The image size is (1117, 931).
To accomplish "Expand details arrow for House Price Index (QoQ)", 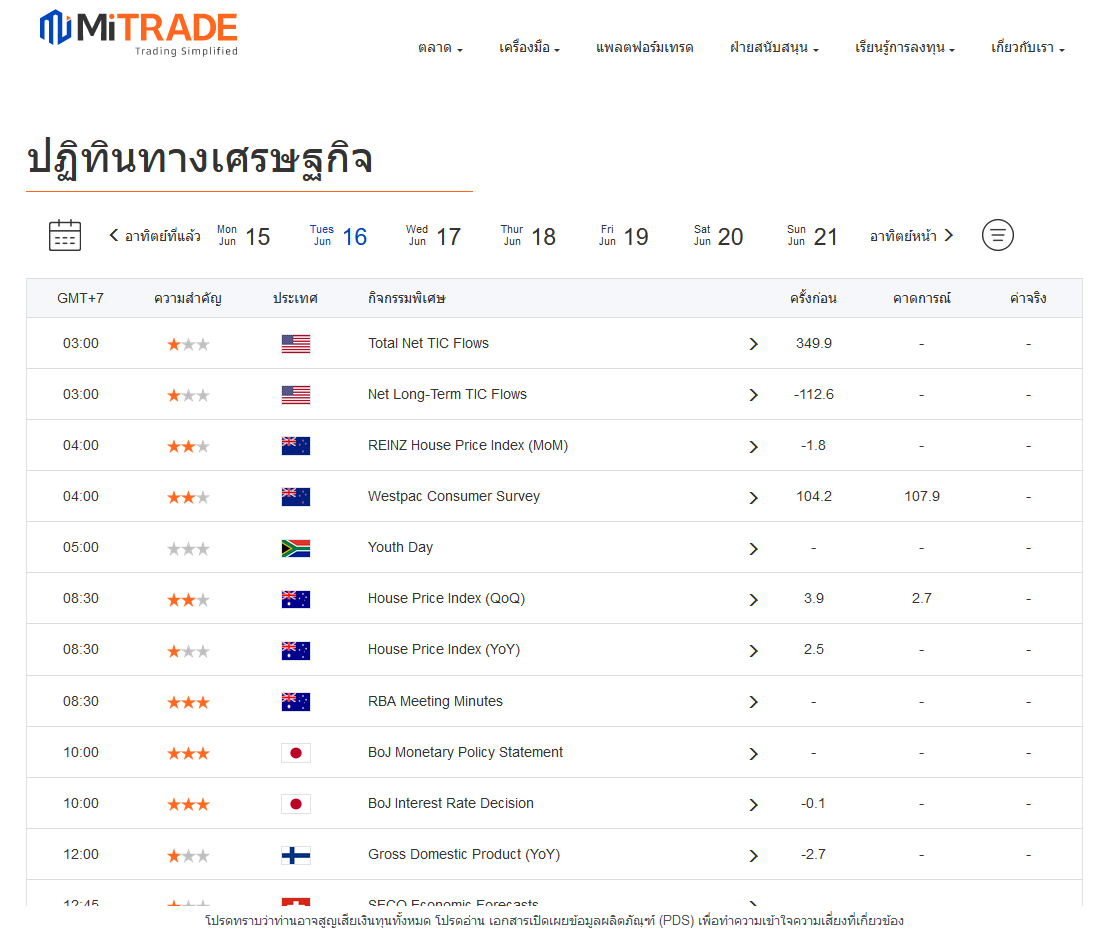I will [x=753, y=600].
